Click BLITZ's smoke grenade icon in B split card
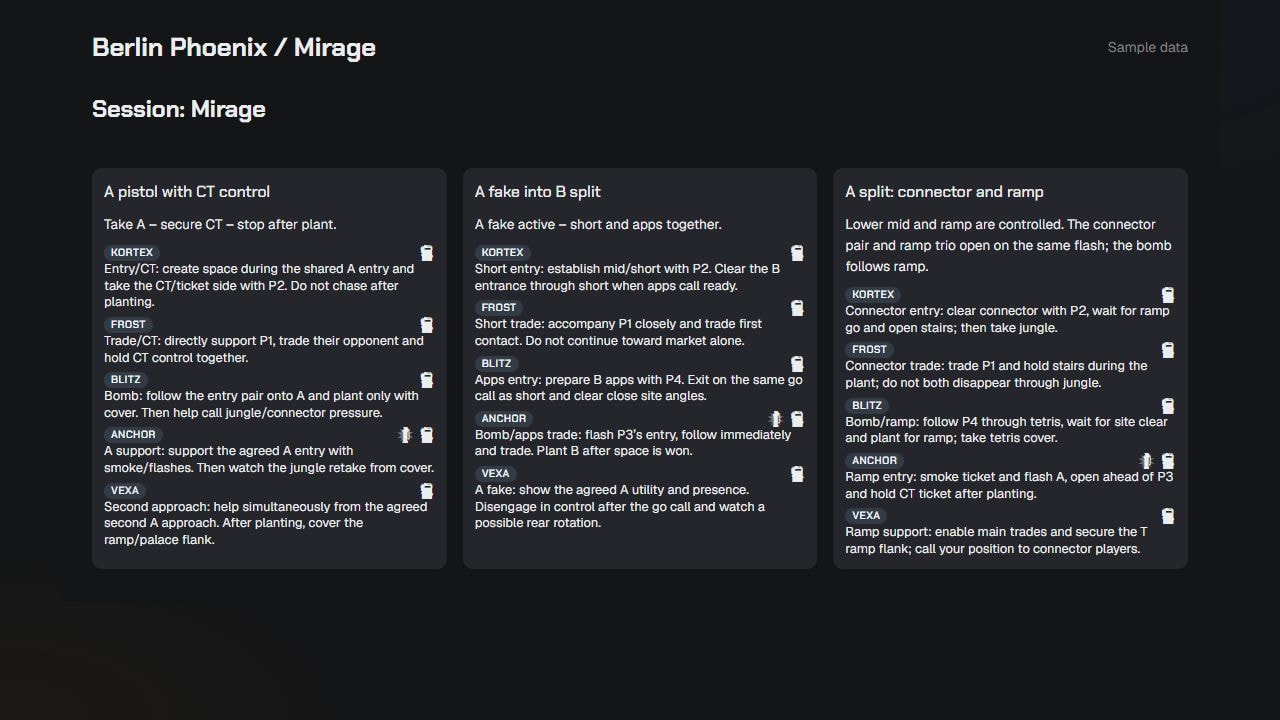 click(797, 364)
